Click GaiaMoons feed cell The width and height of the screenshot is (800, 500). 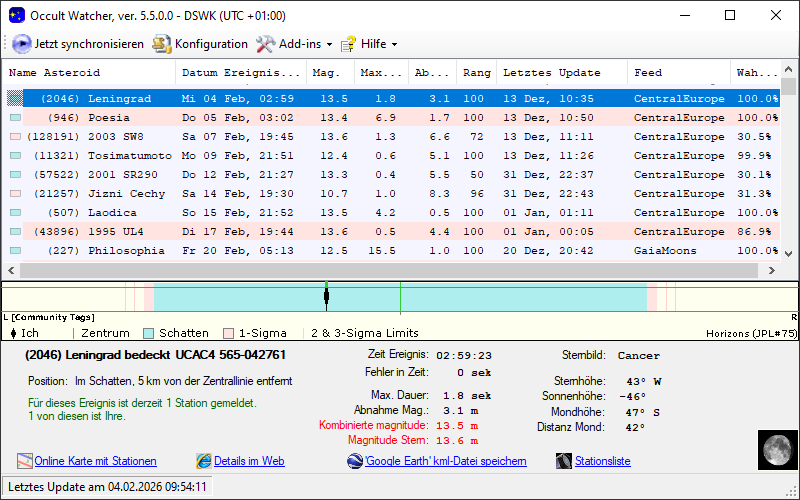coord(665,251)
